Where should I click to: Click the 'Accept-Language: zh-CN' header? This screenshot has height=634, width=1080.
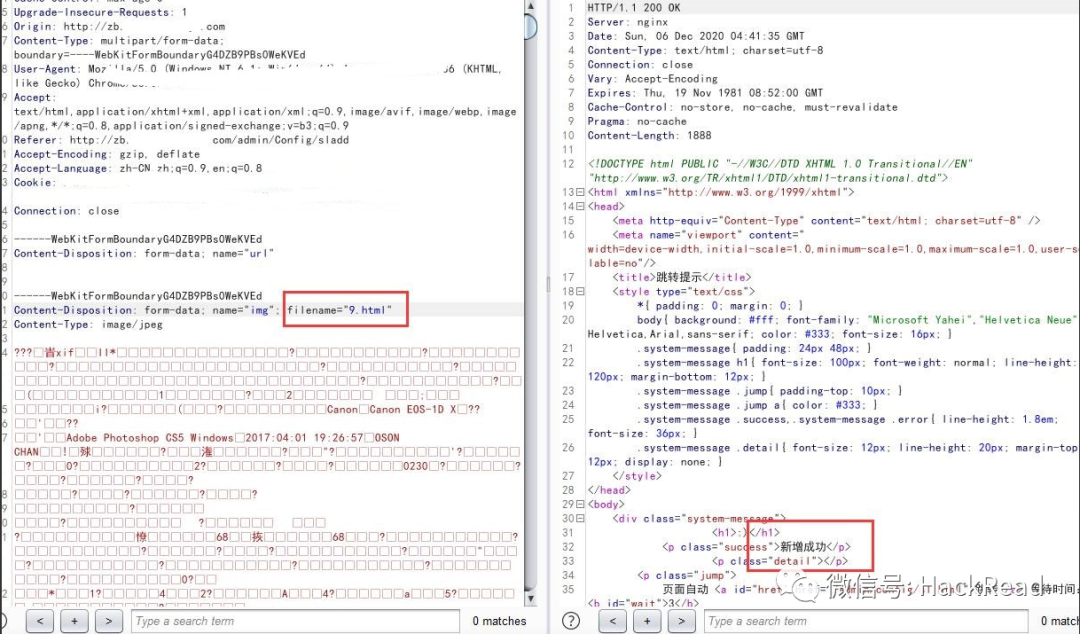138,168
